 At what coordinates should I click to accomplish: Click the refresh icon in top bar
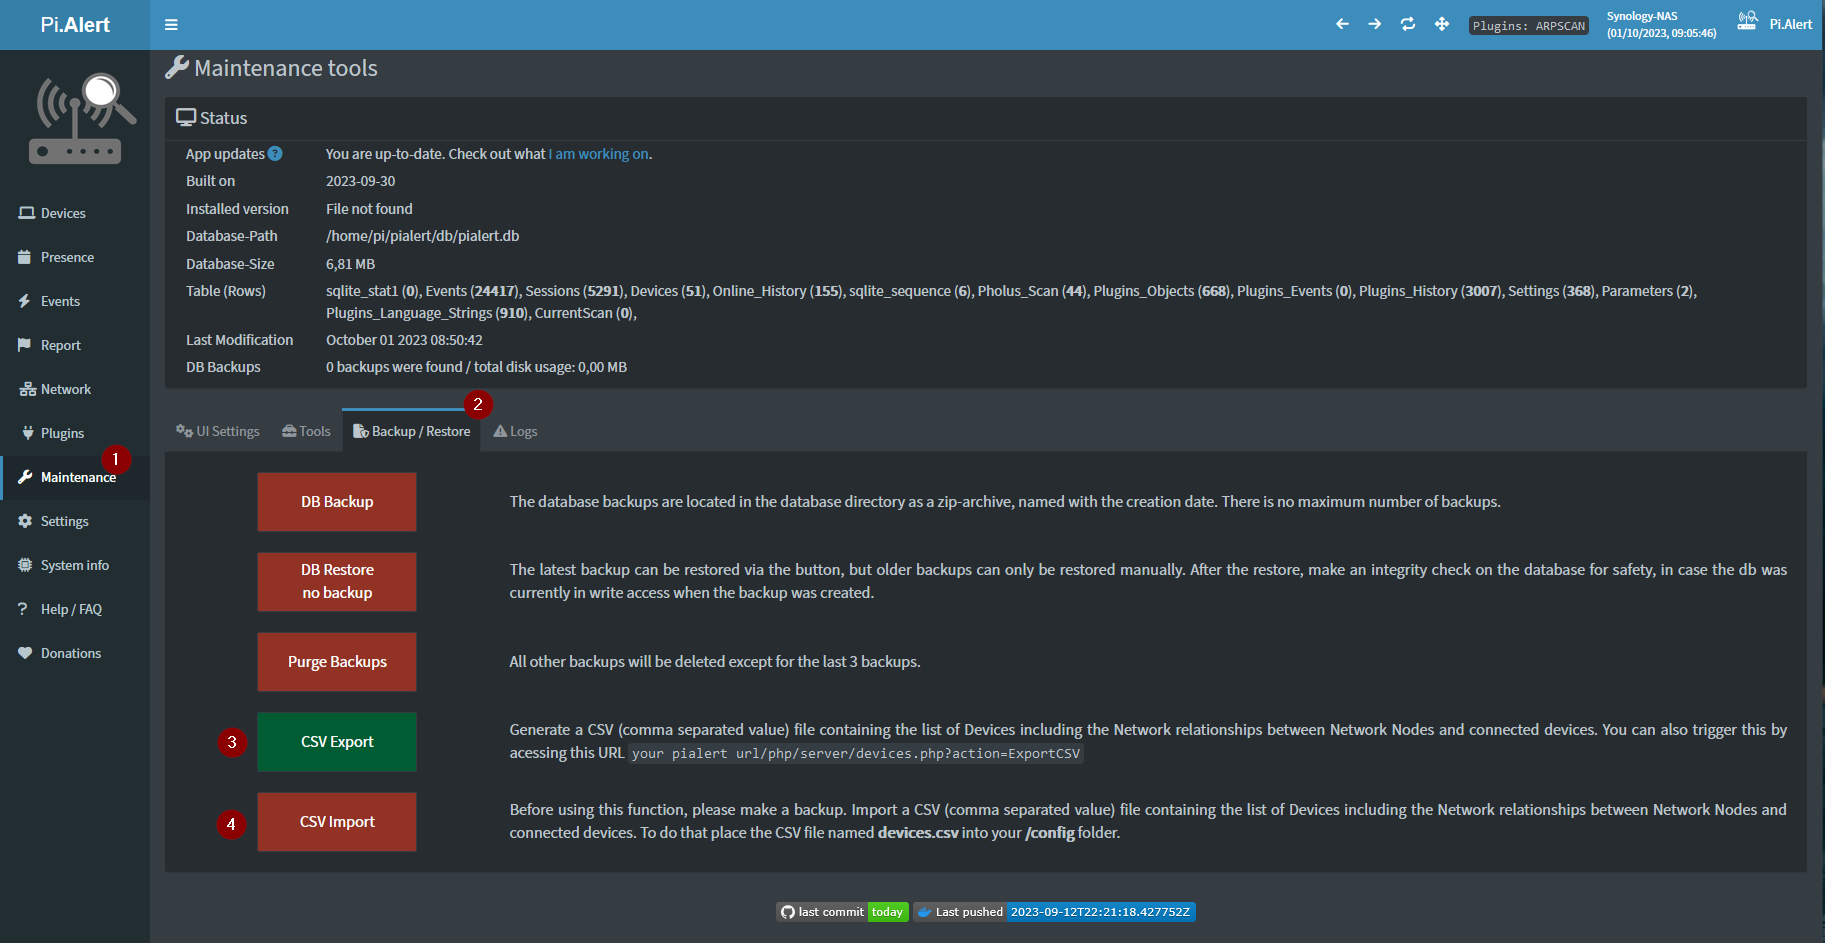point(1408,24)
